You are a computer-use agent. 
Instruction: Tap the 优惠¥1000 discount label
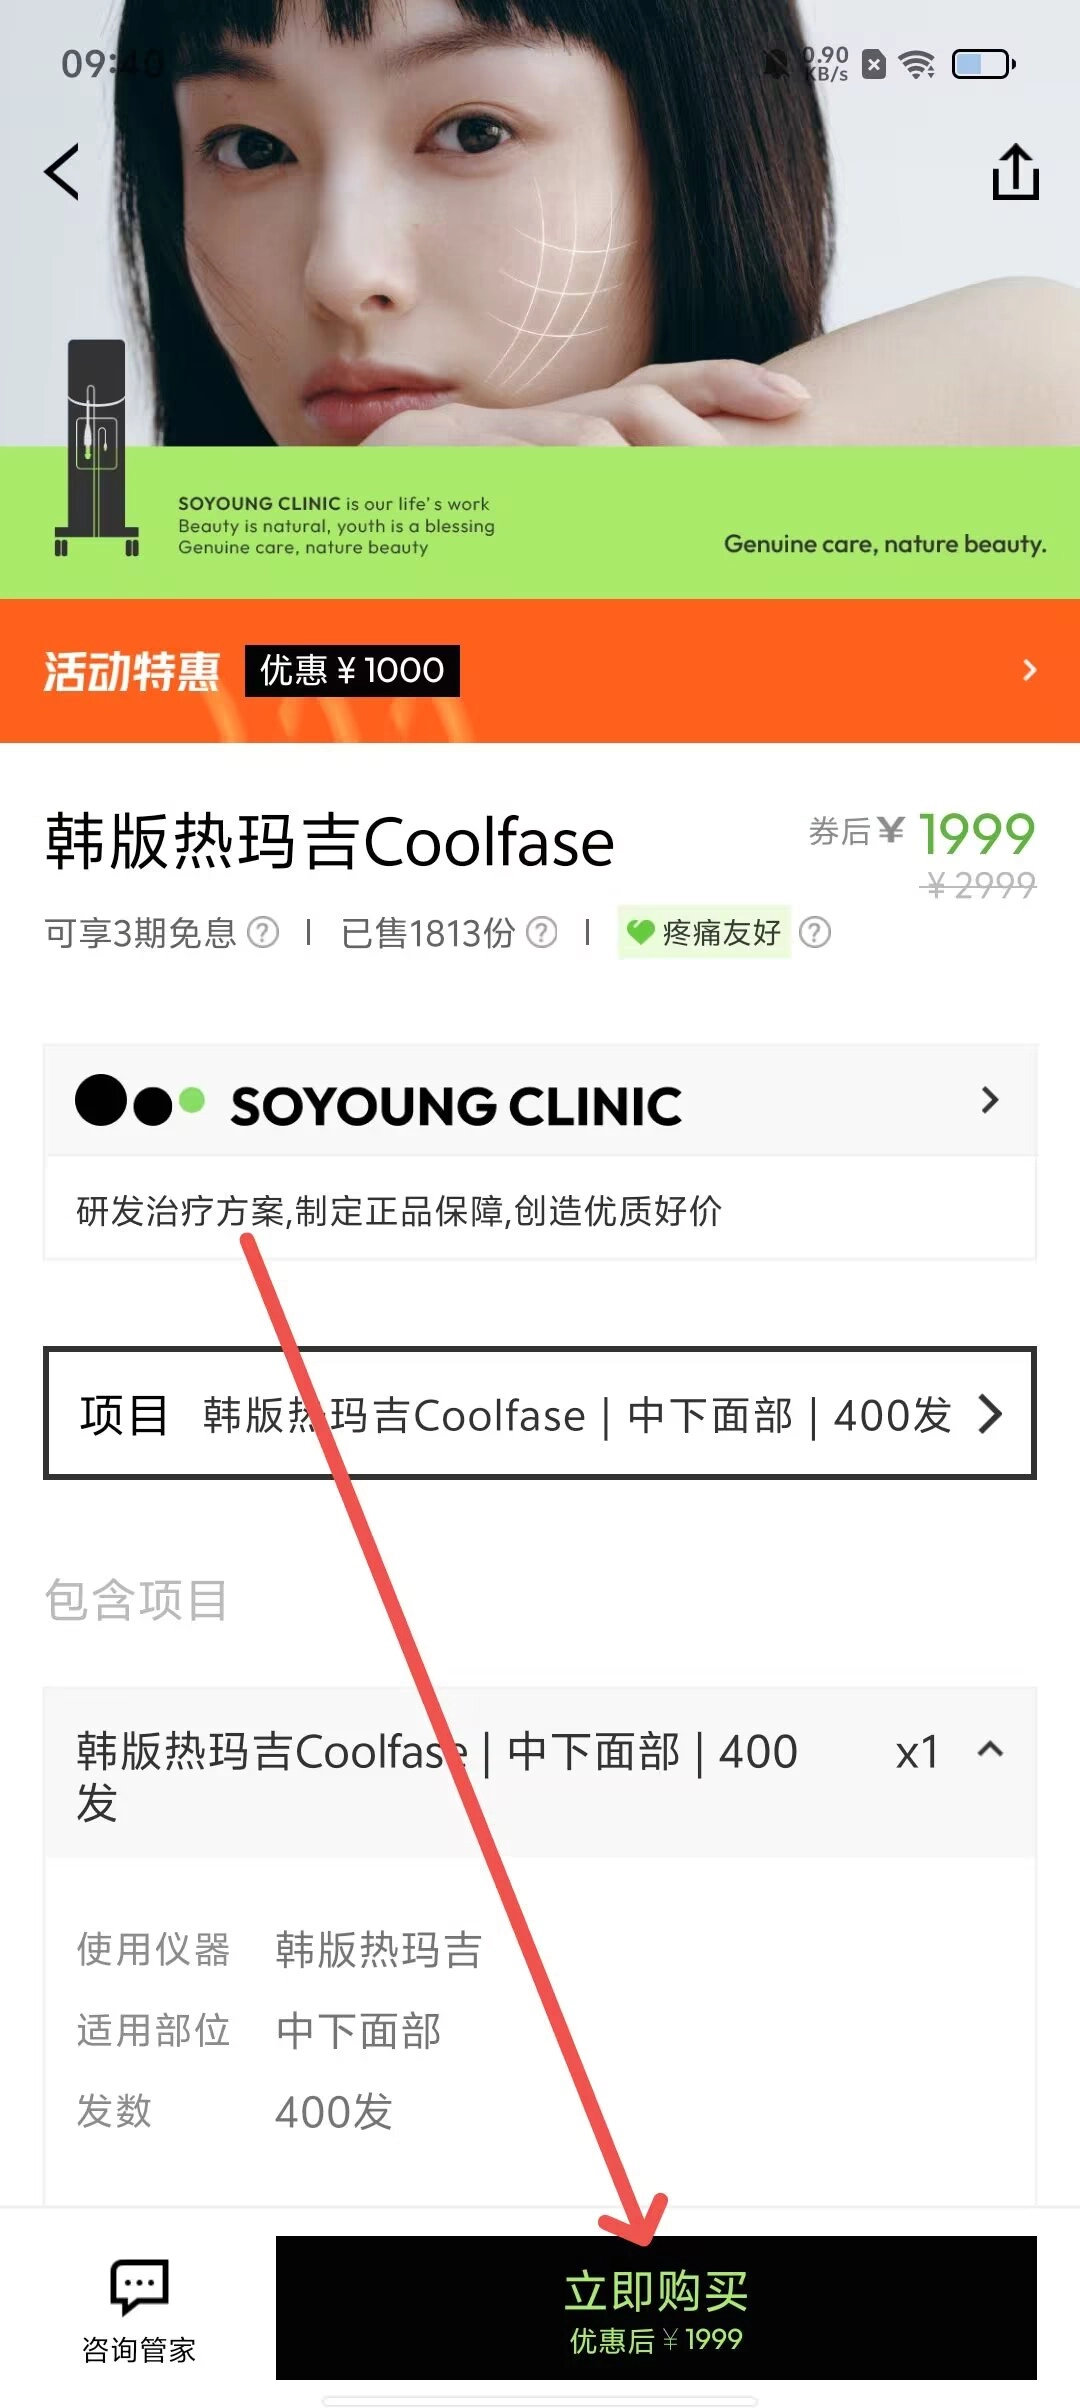point(352,670)
